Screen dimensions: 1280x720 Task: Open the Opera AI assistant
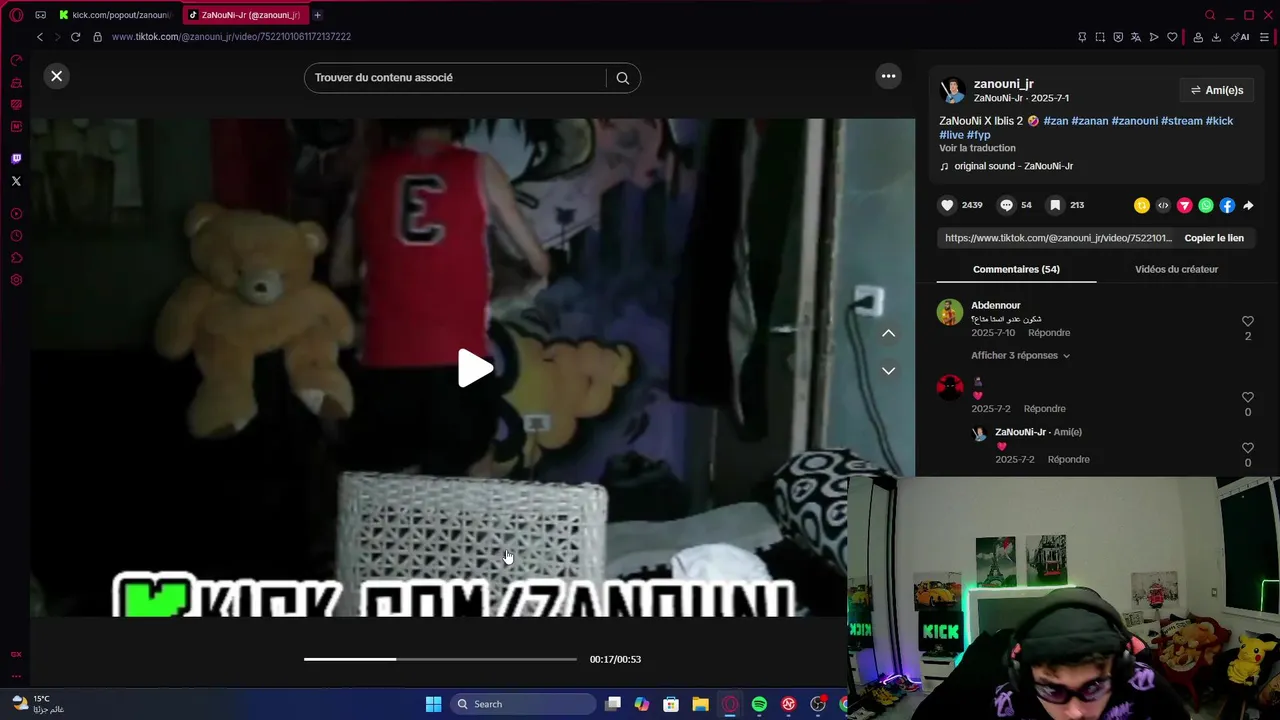(1240, 37)
